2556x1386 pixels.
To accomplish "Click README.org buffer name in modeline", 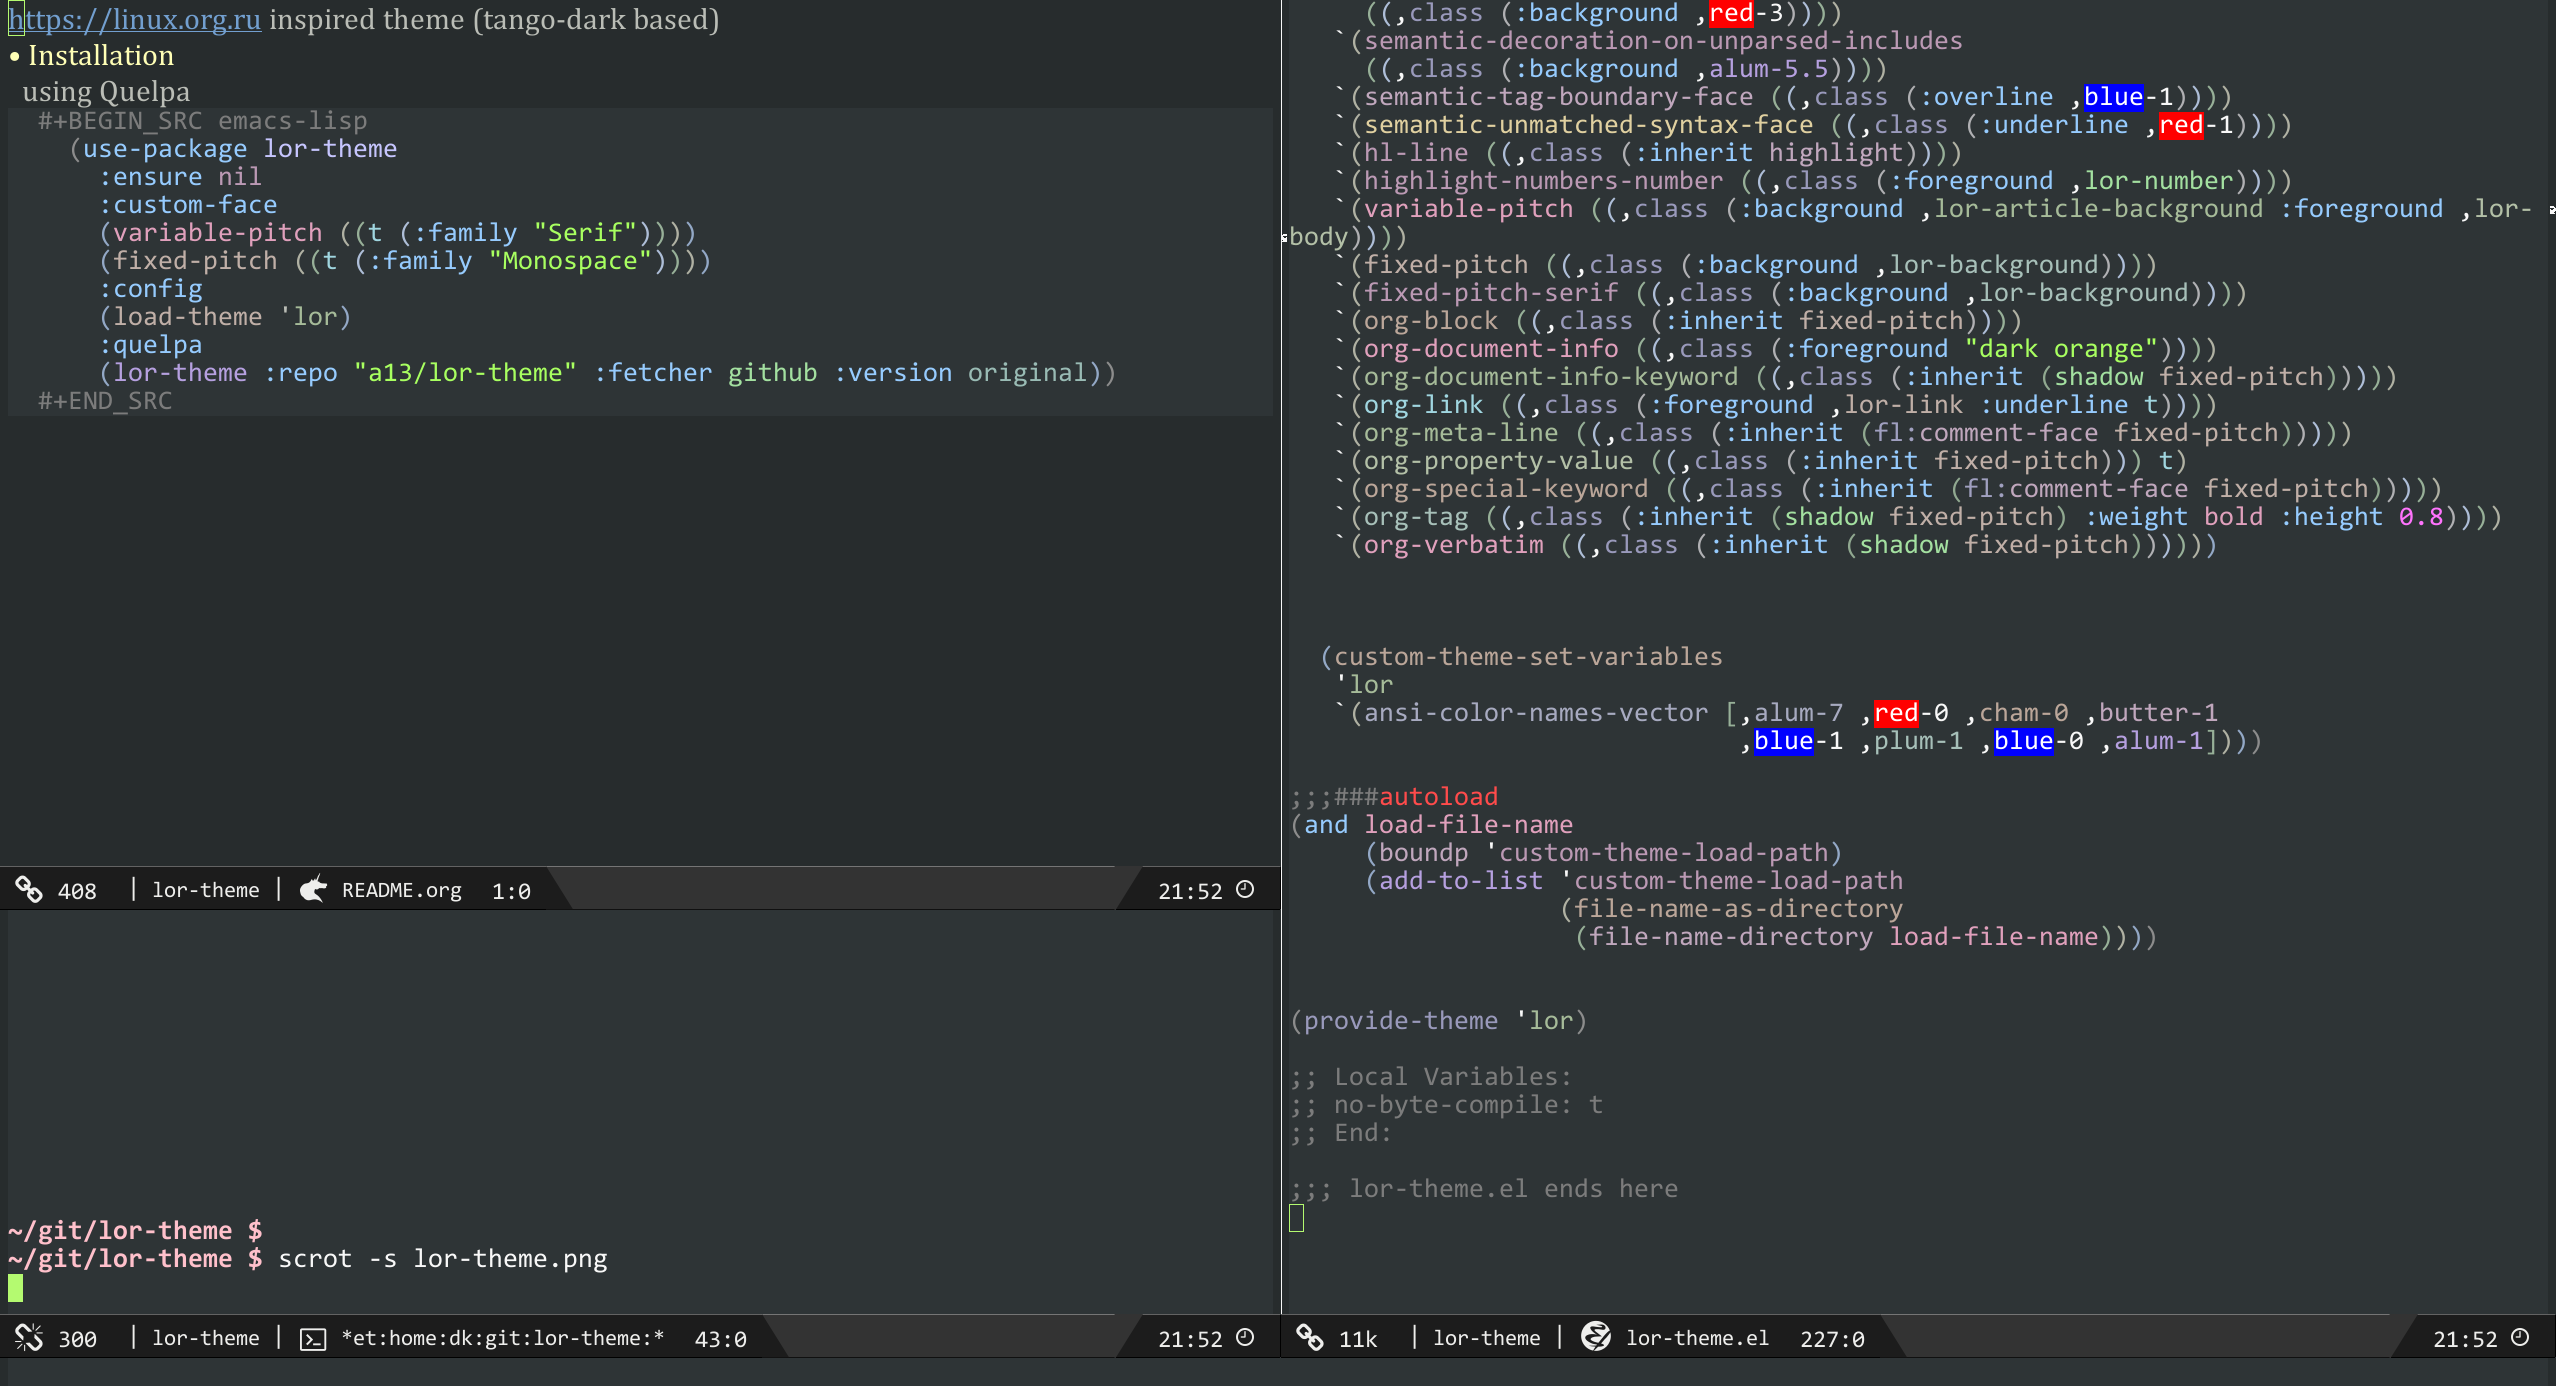I will tap(401, 890).
